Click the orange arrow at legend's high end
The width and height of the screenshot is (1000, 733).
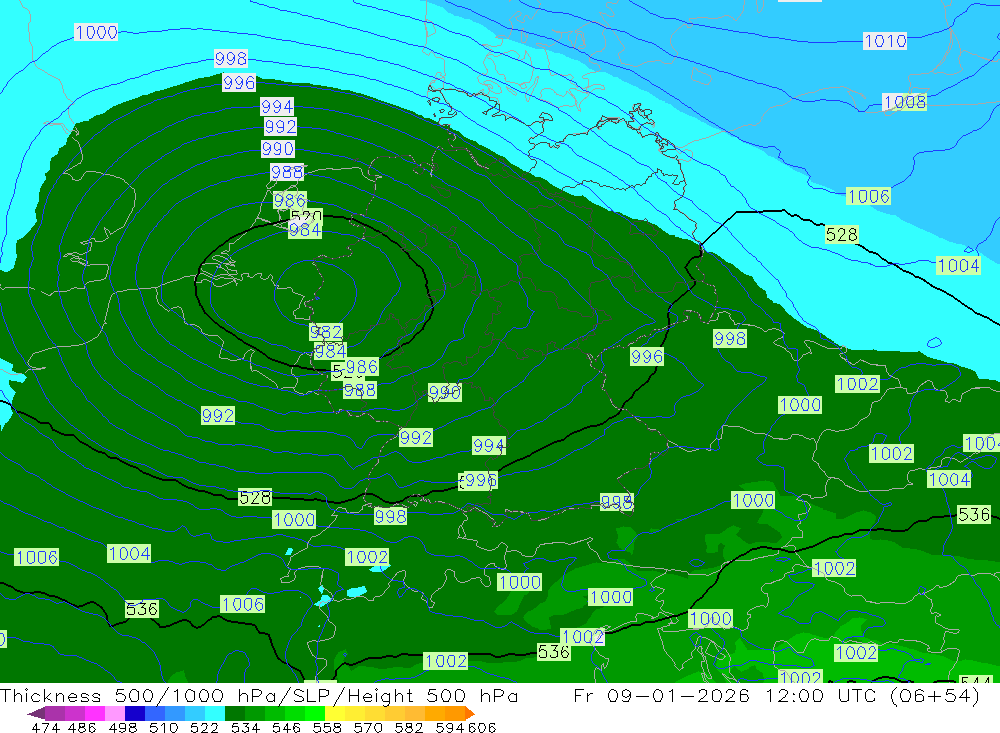coord(469,713)
